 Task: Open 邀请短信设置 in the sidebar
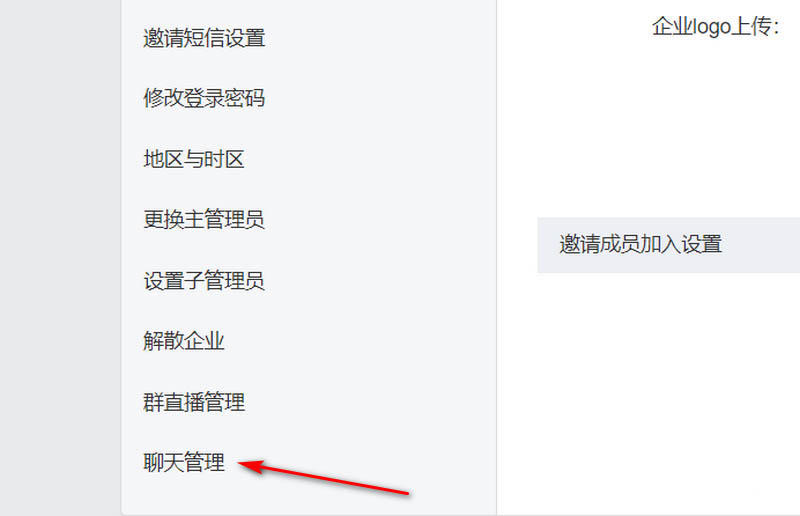point(204,38)
